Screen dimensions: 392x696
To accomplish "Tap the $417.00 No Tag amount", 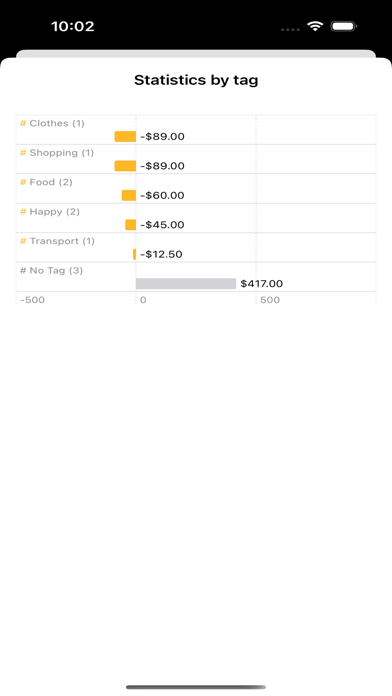I will tap(261, 284).
